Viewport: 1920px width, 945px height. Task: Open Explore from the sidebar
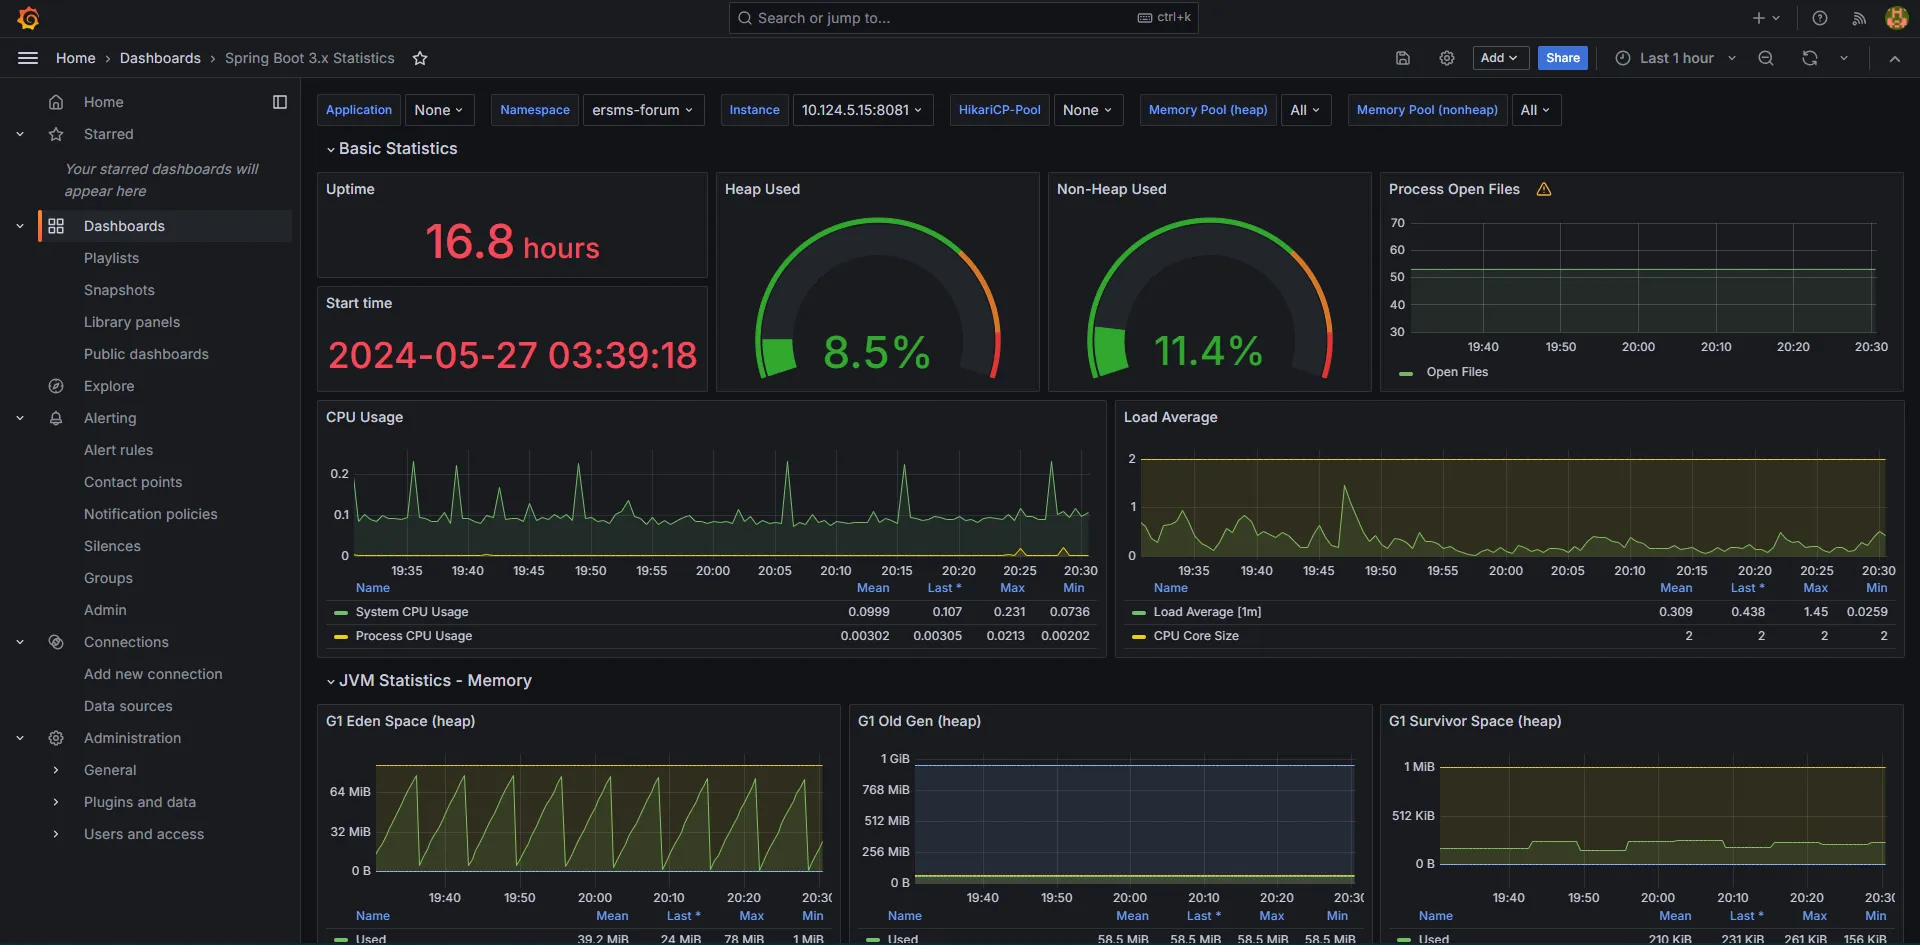click(108, 386)
